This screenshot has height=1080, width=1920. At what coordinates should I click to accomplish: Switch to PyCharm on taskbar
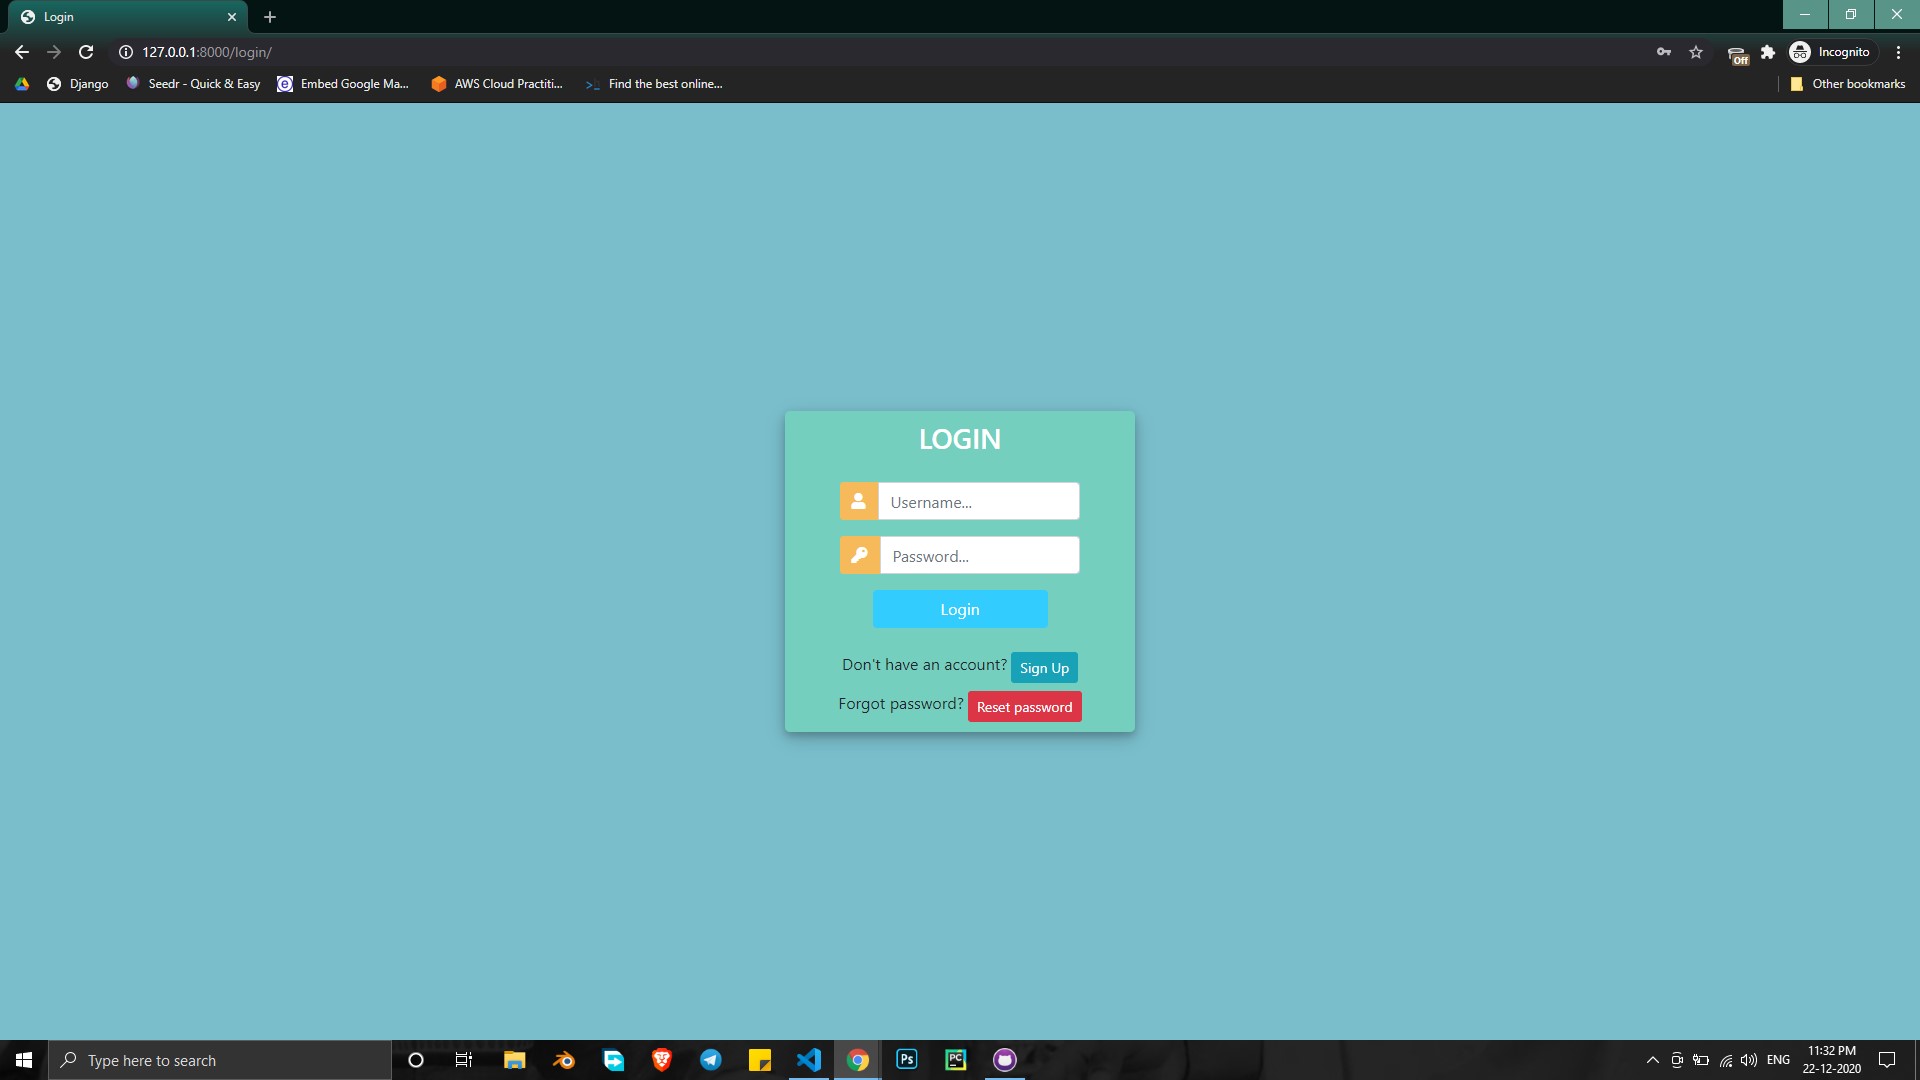956,1060
